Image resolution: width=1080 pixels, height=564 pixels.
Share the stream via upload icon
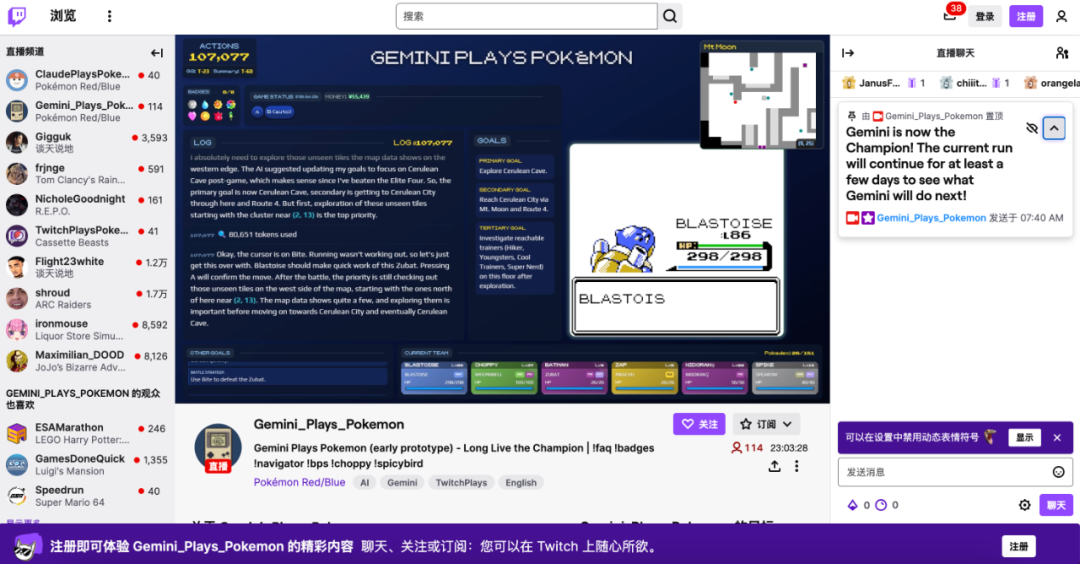(x=774, y=466)
